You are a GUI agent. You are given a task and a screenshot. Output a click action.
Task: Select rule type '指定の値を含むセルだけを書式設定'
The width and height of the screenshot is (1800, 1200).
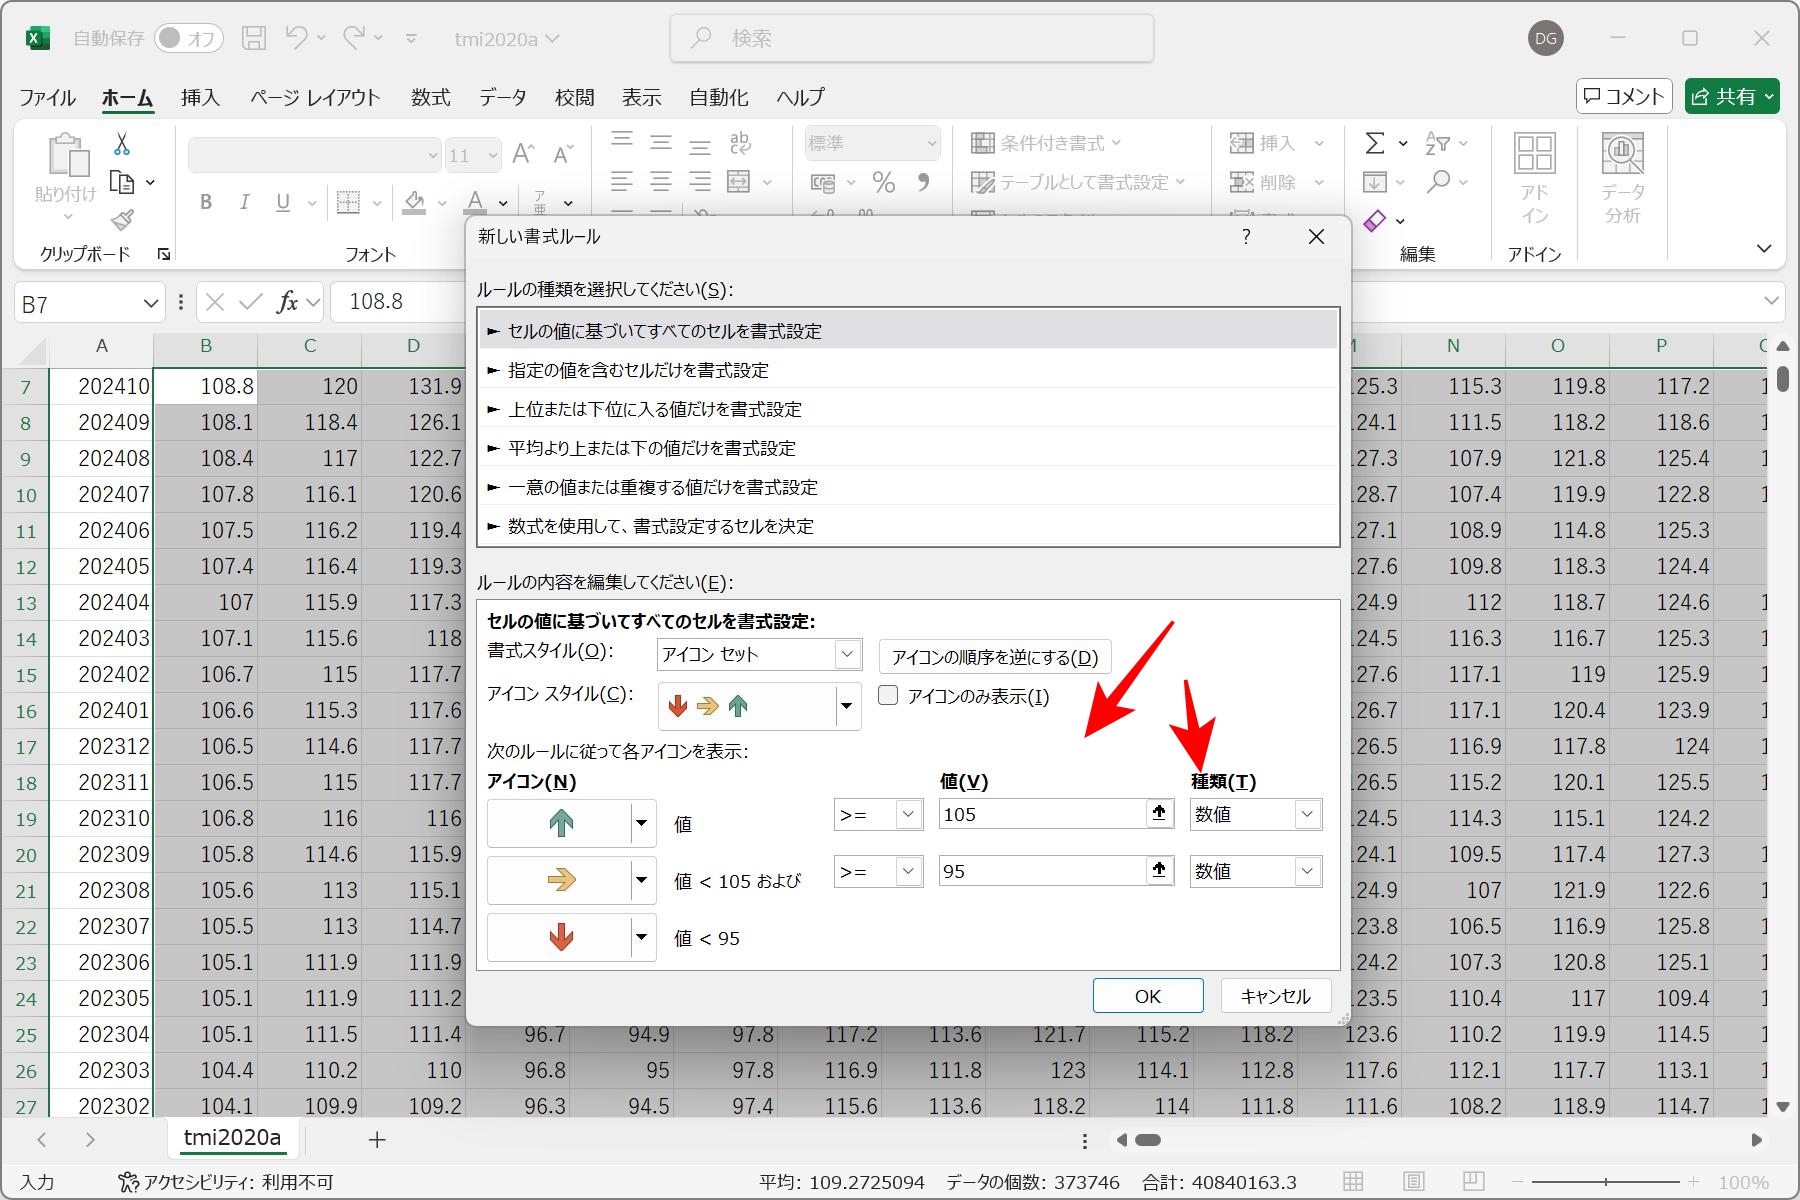pyautogui.click(x=908, y=370)
